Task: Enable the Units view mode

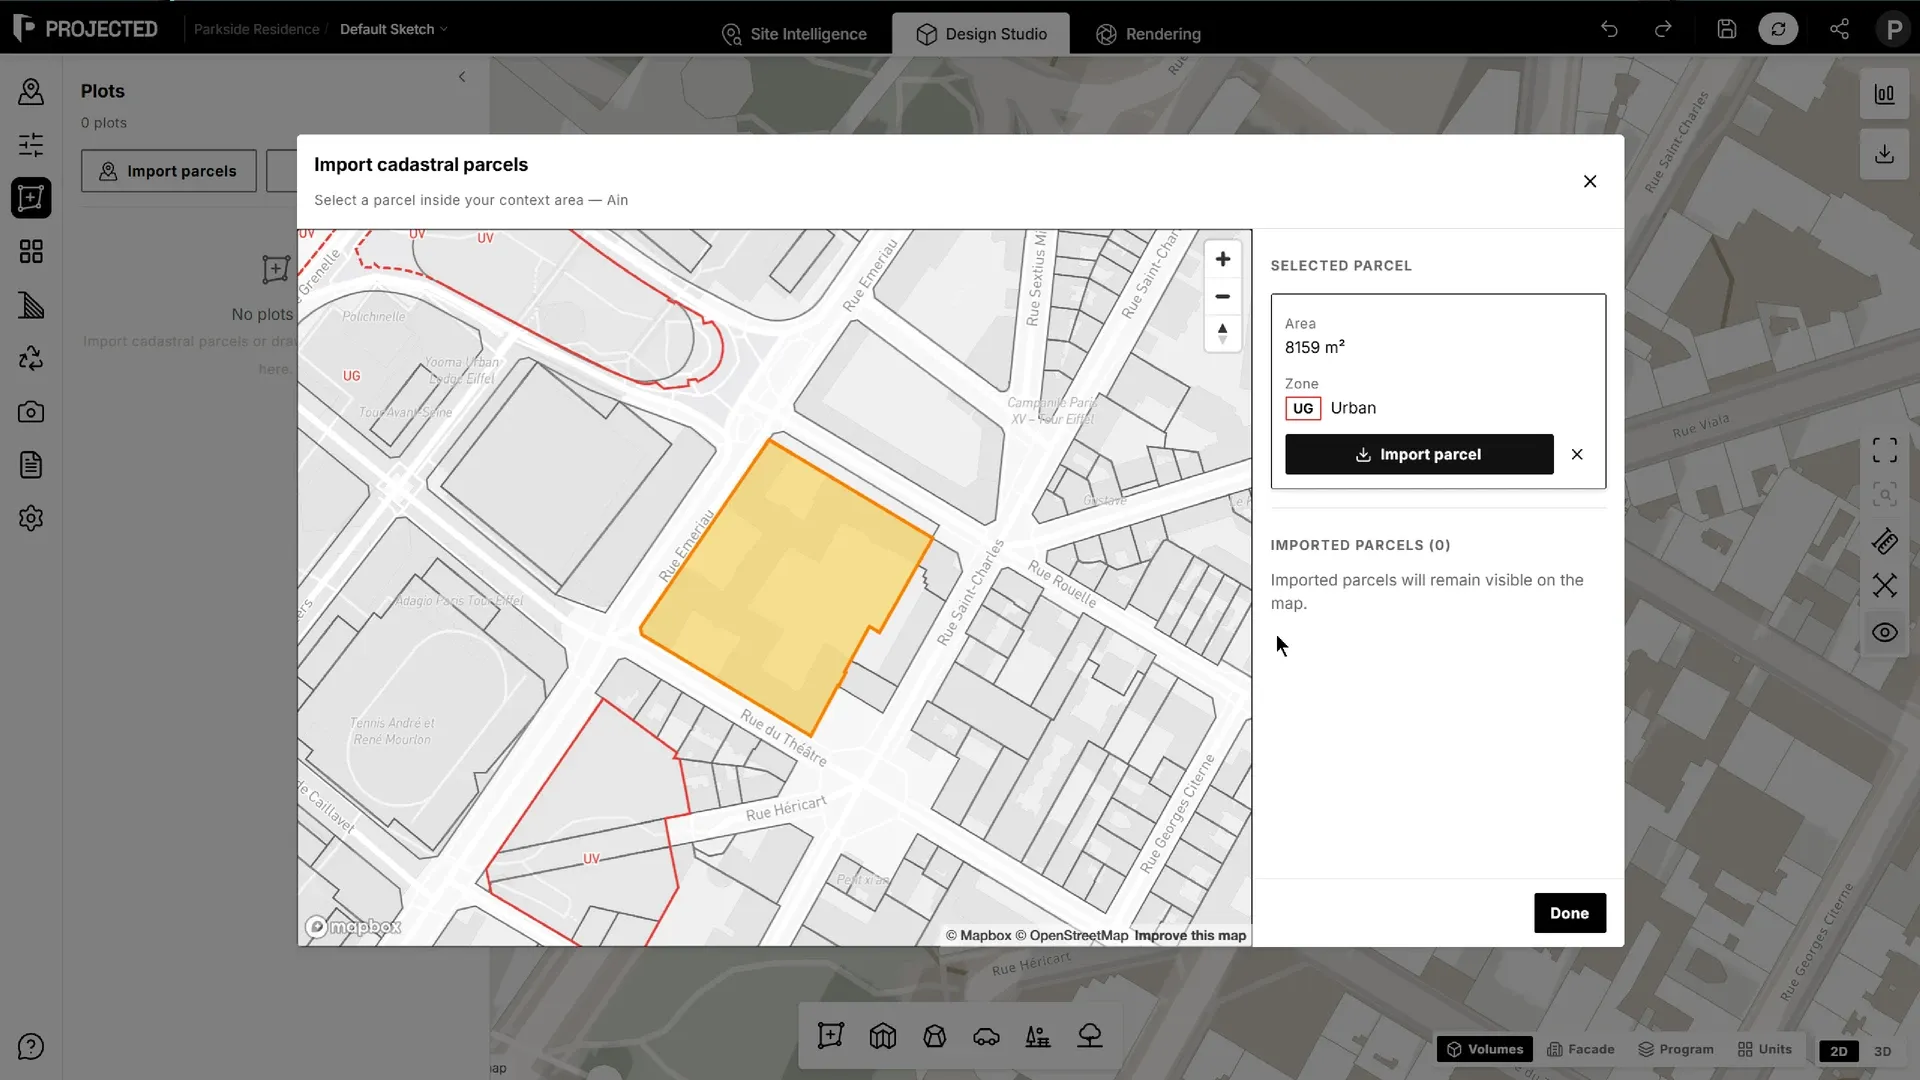Action: click(1765, 1049)
